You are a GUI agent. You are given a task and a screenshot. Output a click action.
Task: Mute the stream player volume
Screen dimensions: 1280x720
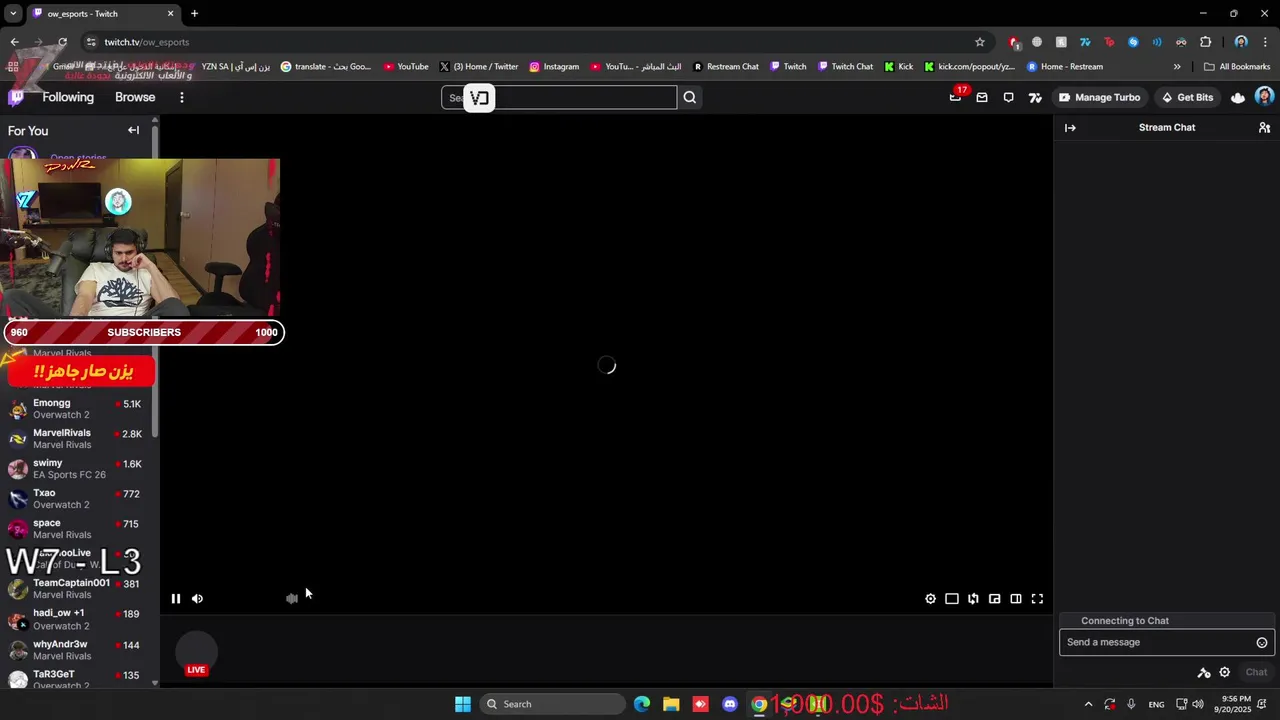(x=197, y=599)
